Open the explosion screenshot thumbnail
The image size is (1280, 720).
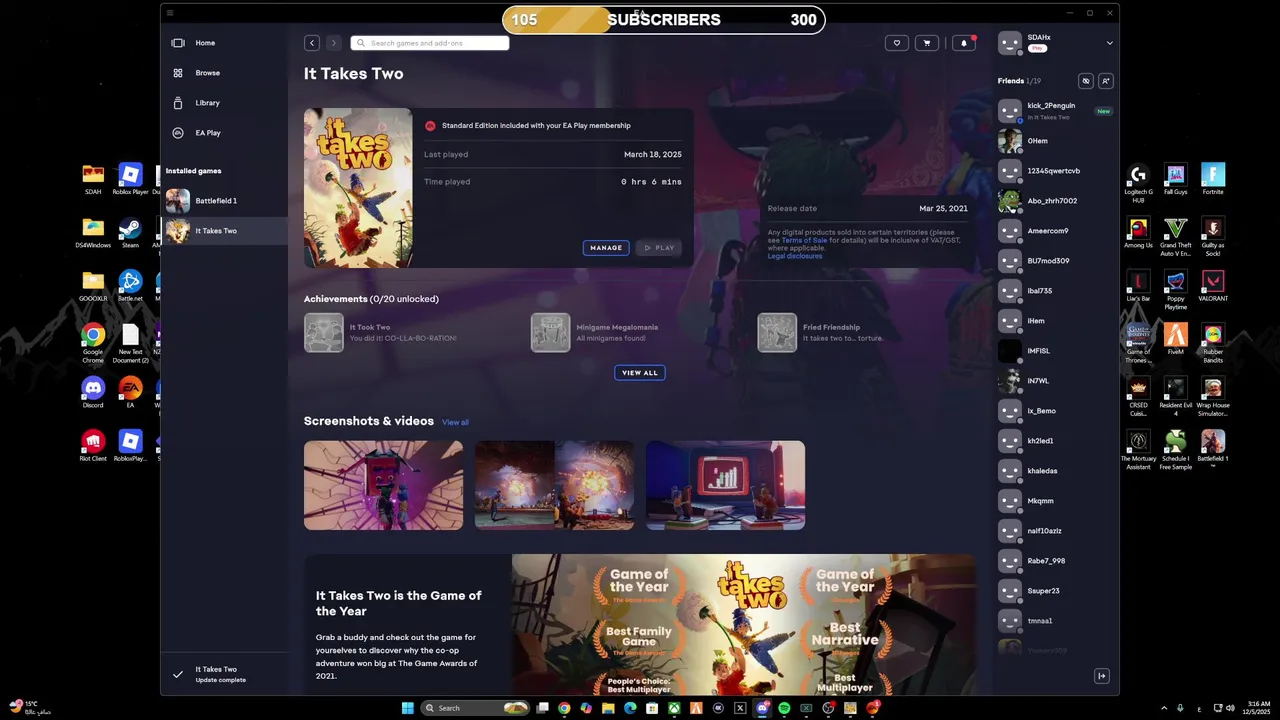pyautogui.click(x=554, y=485)
